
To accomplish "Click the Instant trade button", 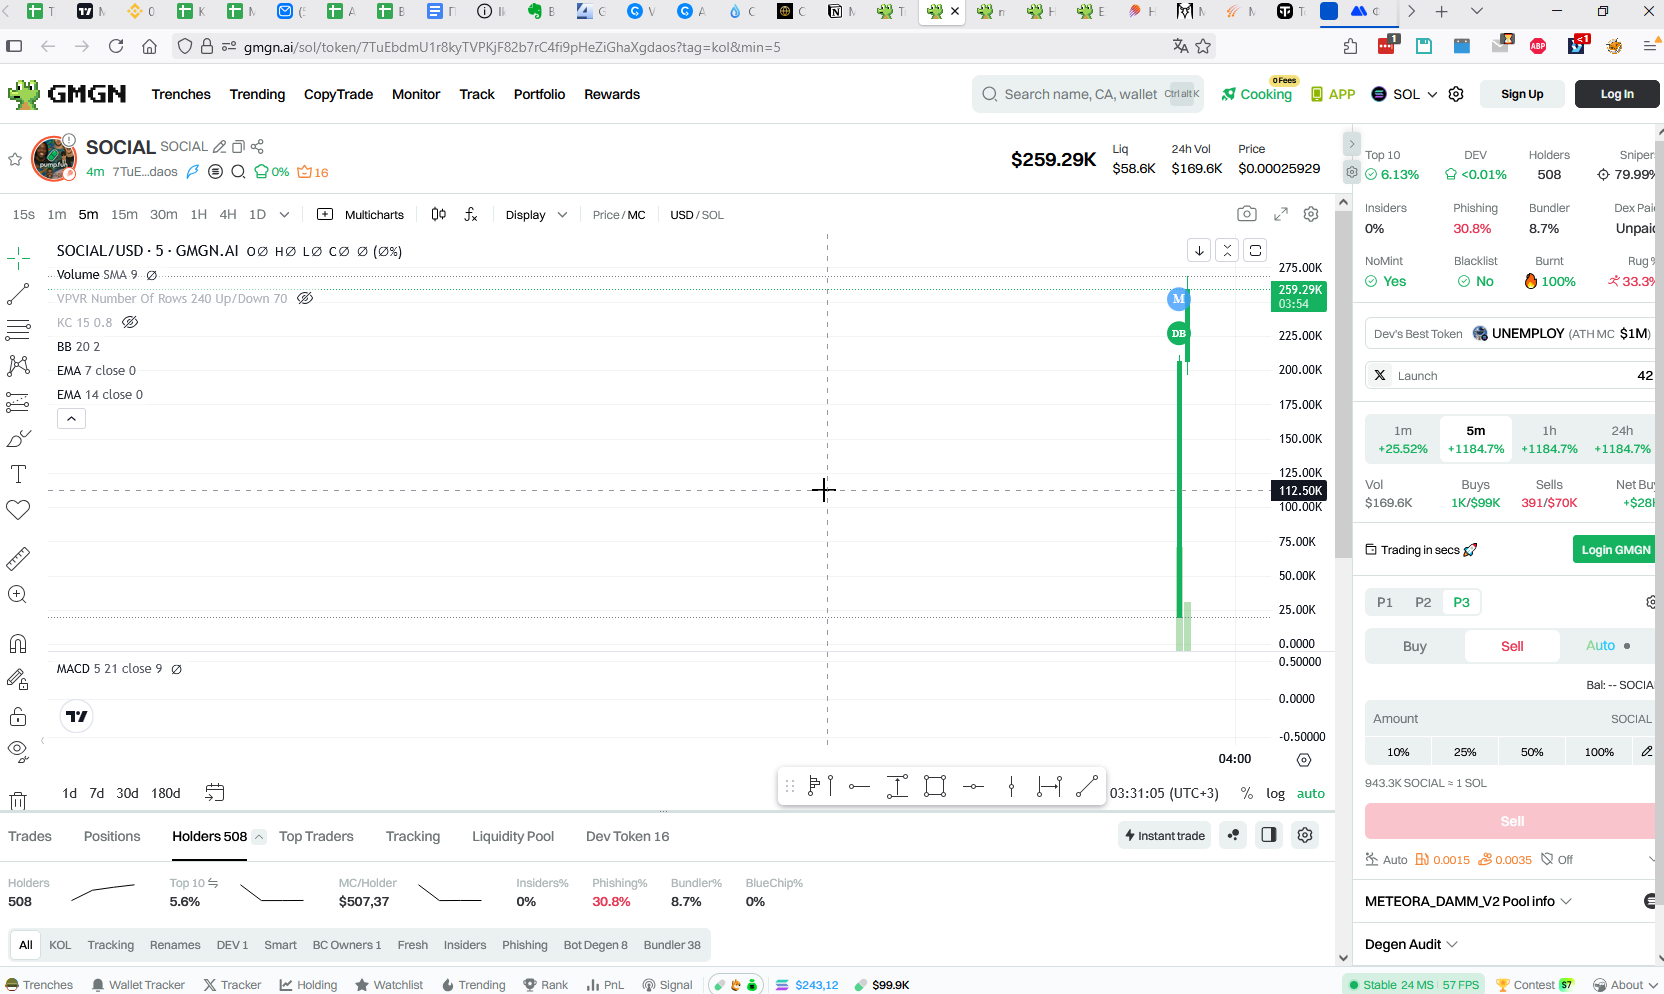I will point(1165,835).
